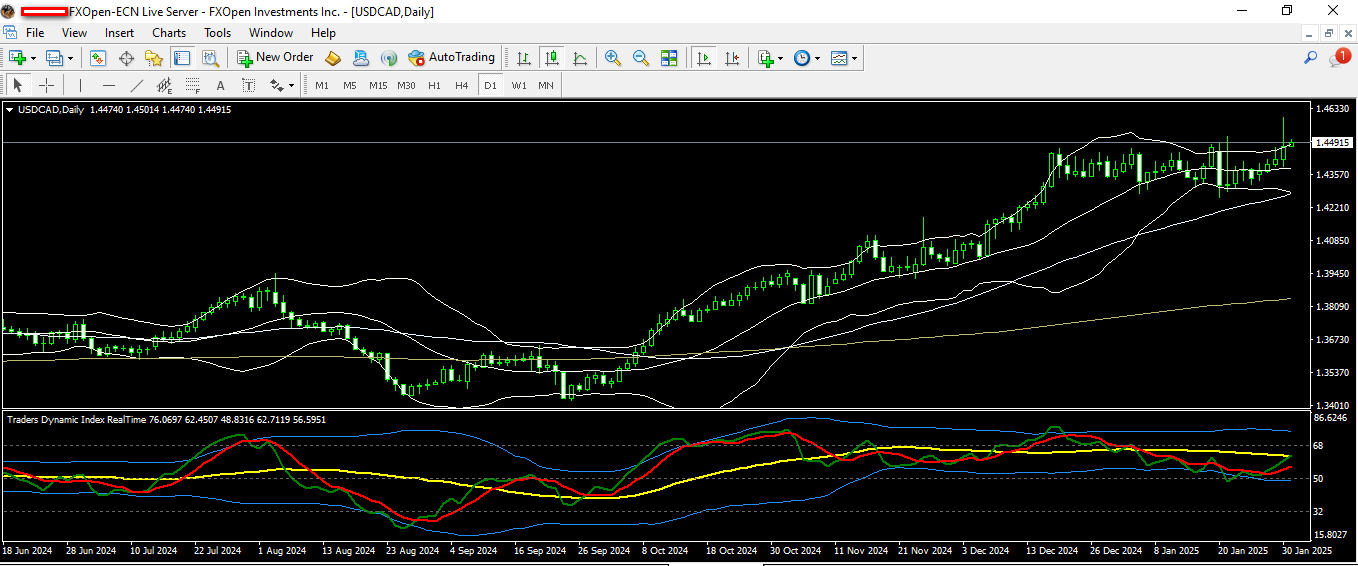Show the Navigator panel with star folder icon

point(153,58)
